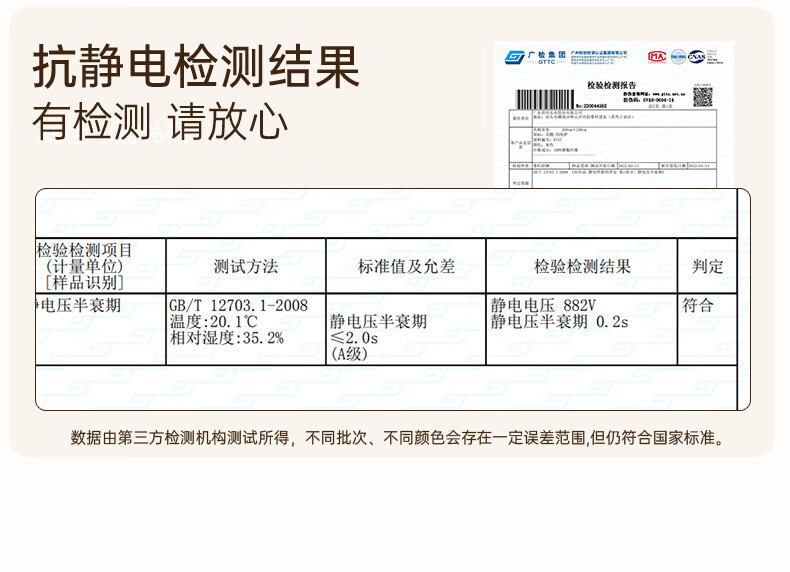
Task: Click the heading 抗静电检测结果
Action: coord(196,67)
